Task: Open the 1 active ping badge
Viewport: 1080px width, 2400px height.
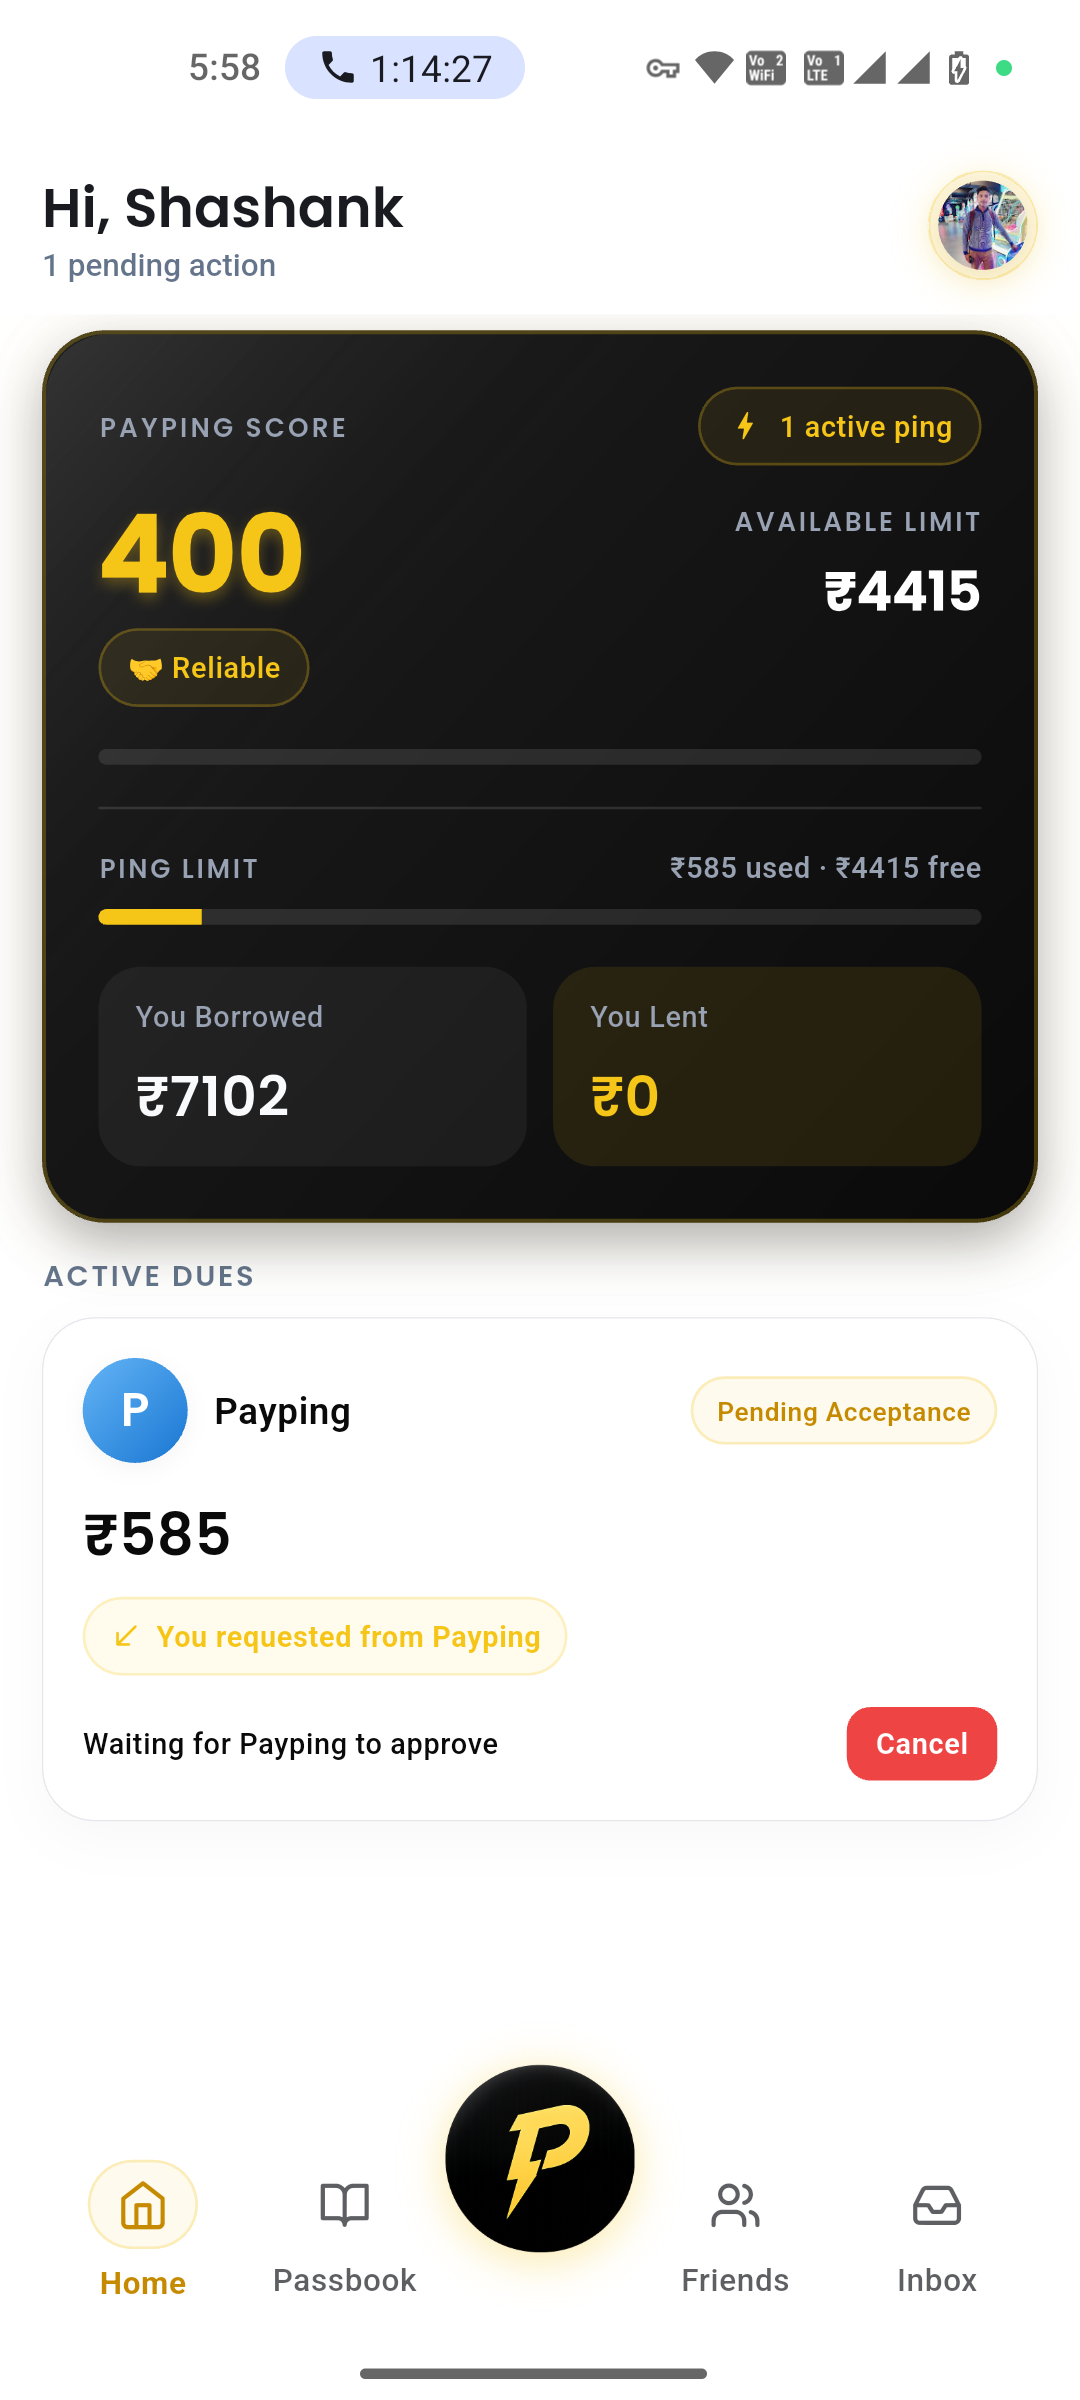Action: pos(839,426)
